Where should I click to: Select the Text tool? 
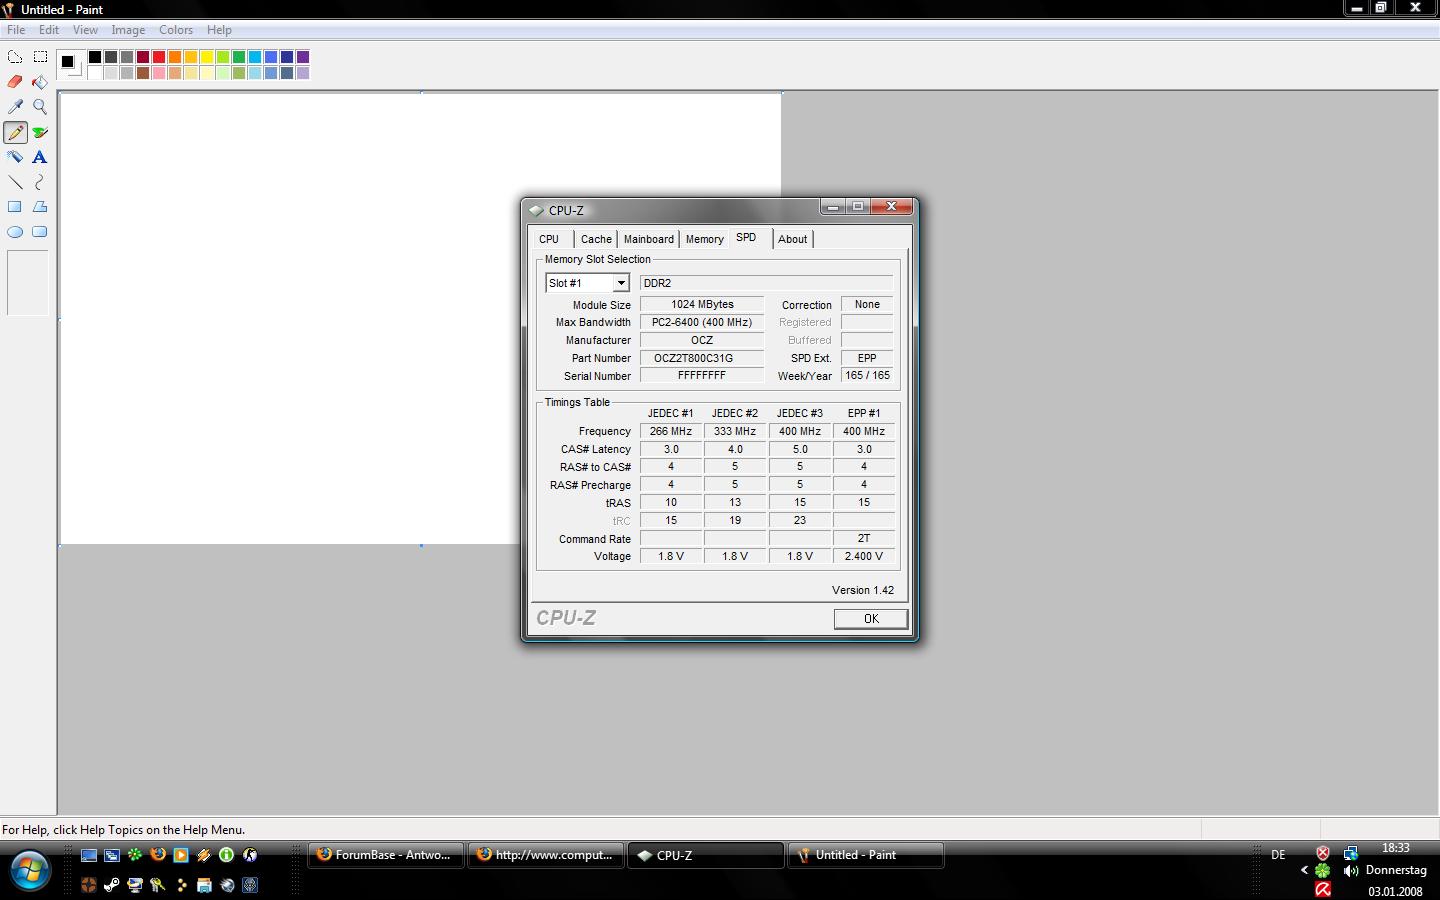[40, 157]
